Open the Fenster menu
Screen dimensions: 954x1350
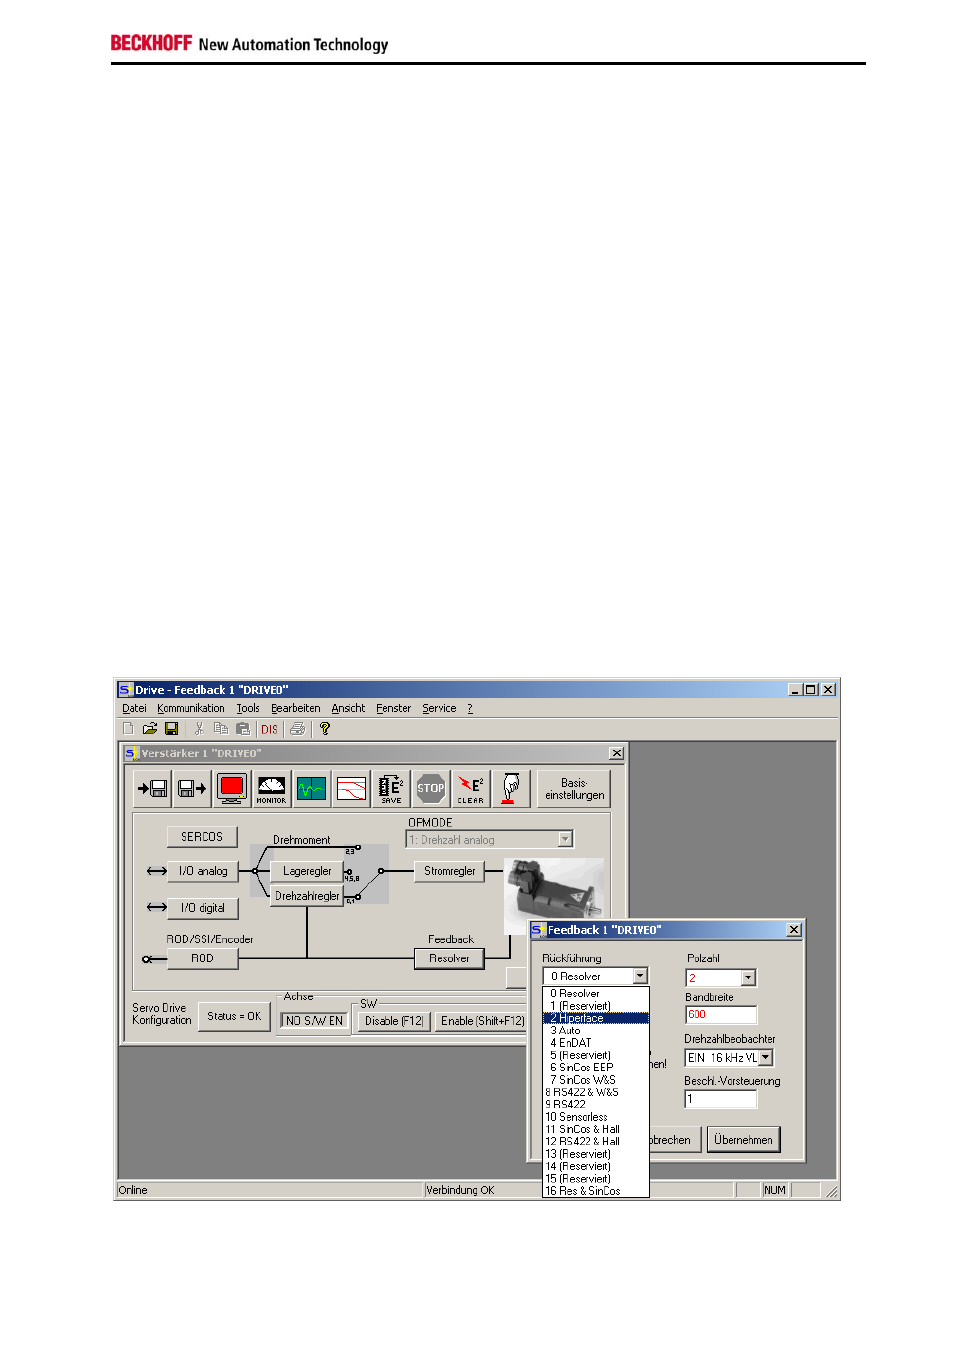coord(394,709)
